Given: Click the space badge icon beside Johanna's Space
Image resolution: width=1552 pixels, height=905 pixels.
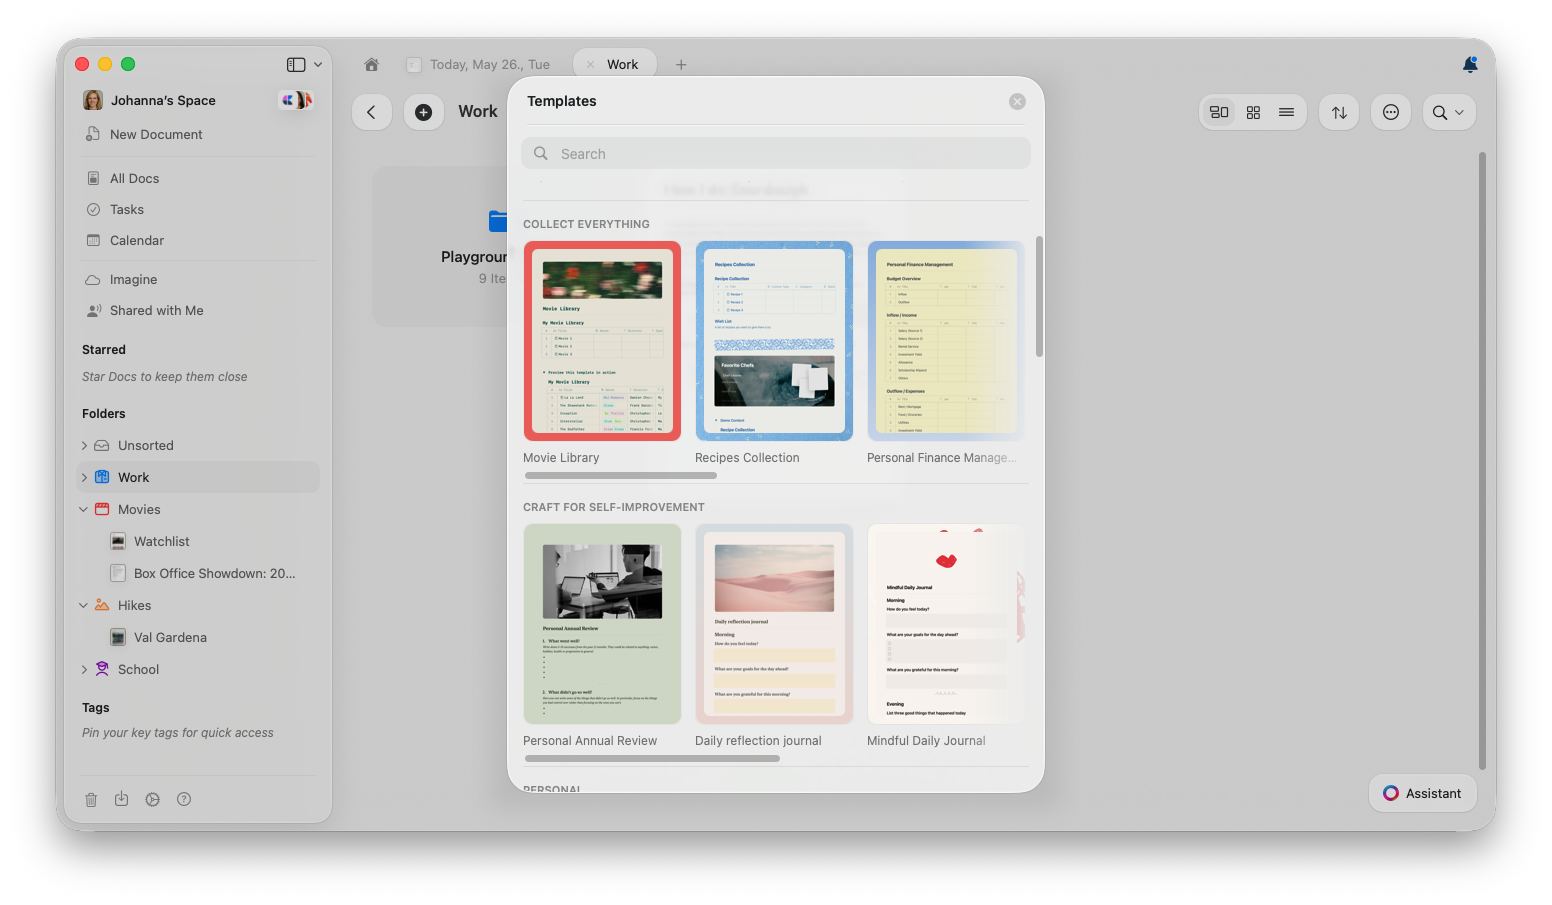Looking at the screenshot, I should (296, 100).
